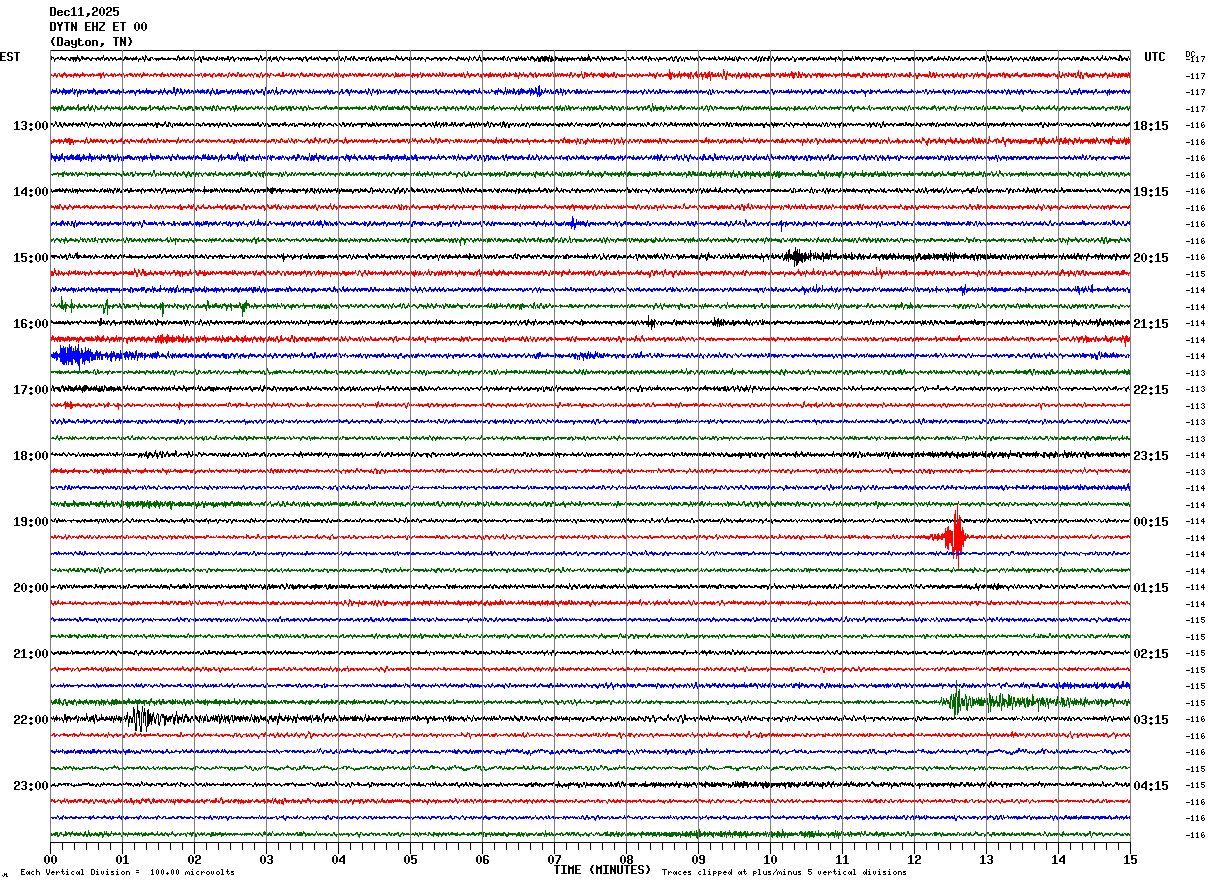Click the 04:15 UTC time label
1210x886 pixels.
1151,786
